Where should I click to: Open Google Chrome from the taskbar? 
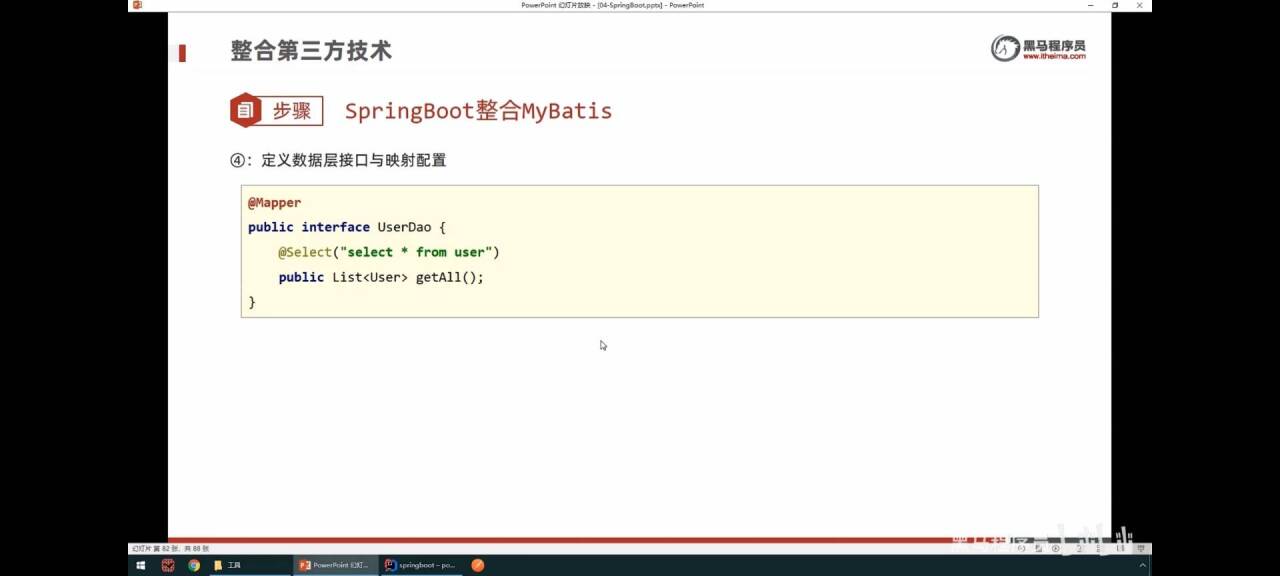pos(194,565)
